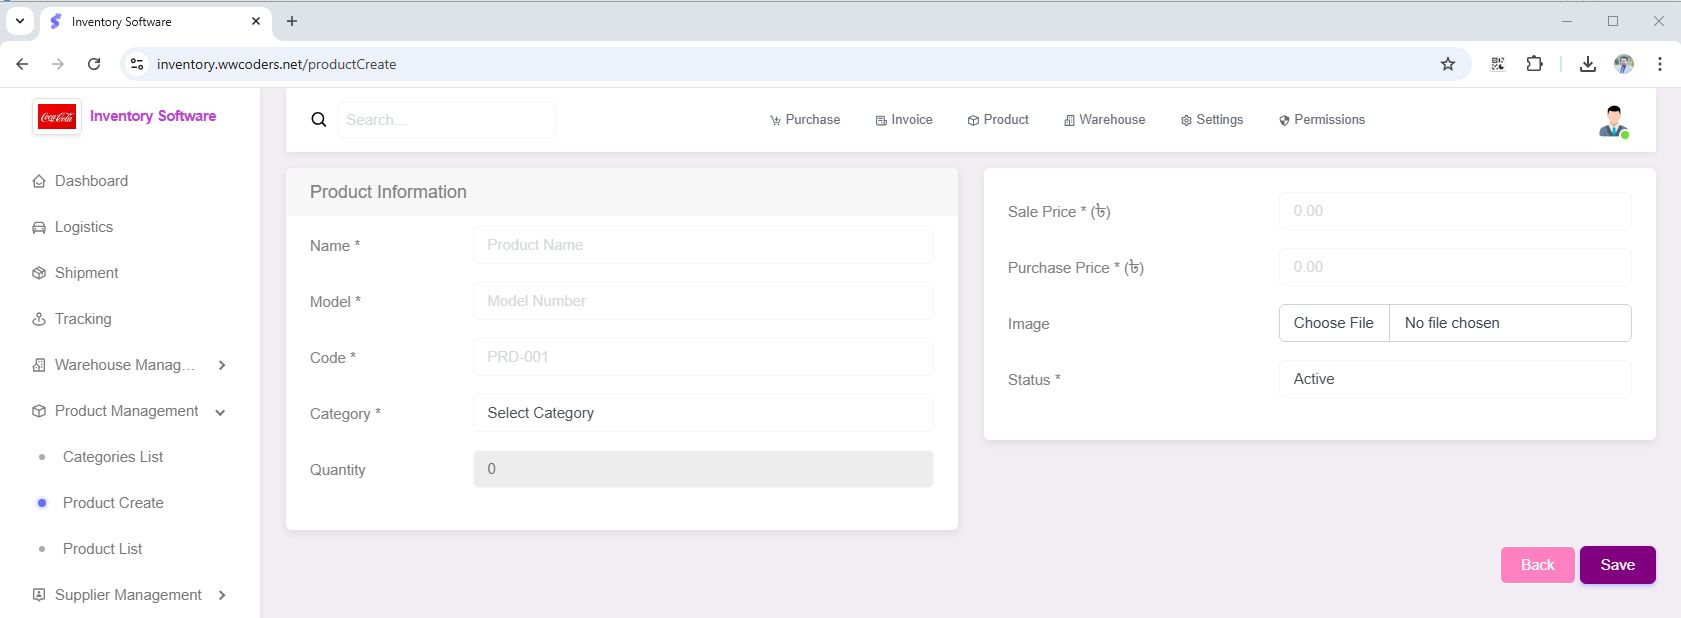The height and width of the screenshot is (618, 1681).
Task: Click the search magnifier icon
Action: click(x=319, y=120)
